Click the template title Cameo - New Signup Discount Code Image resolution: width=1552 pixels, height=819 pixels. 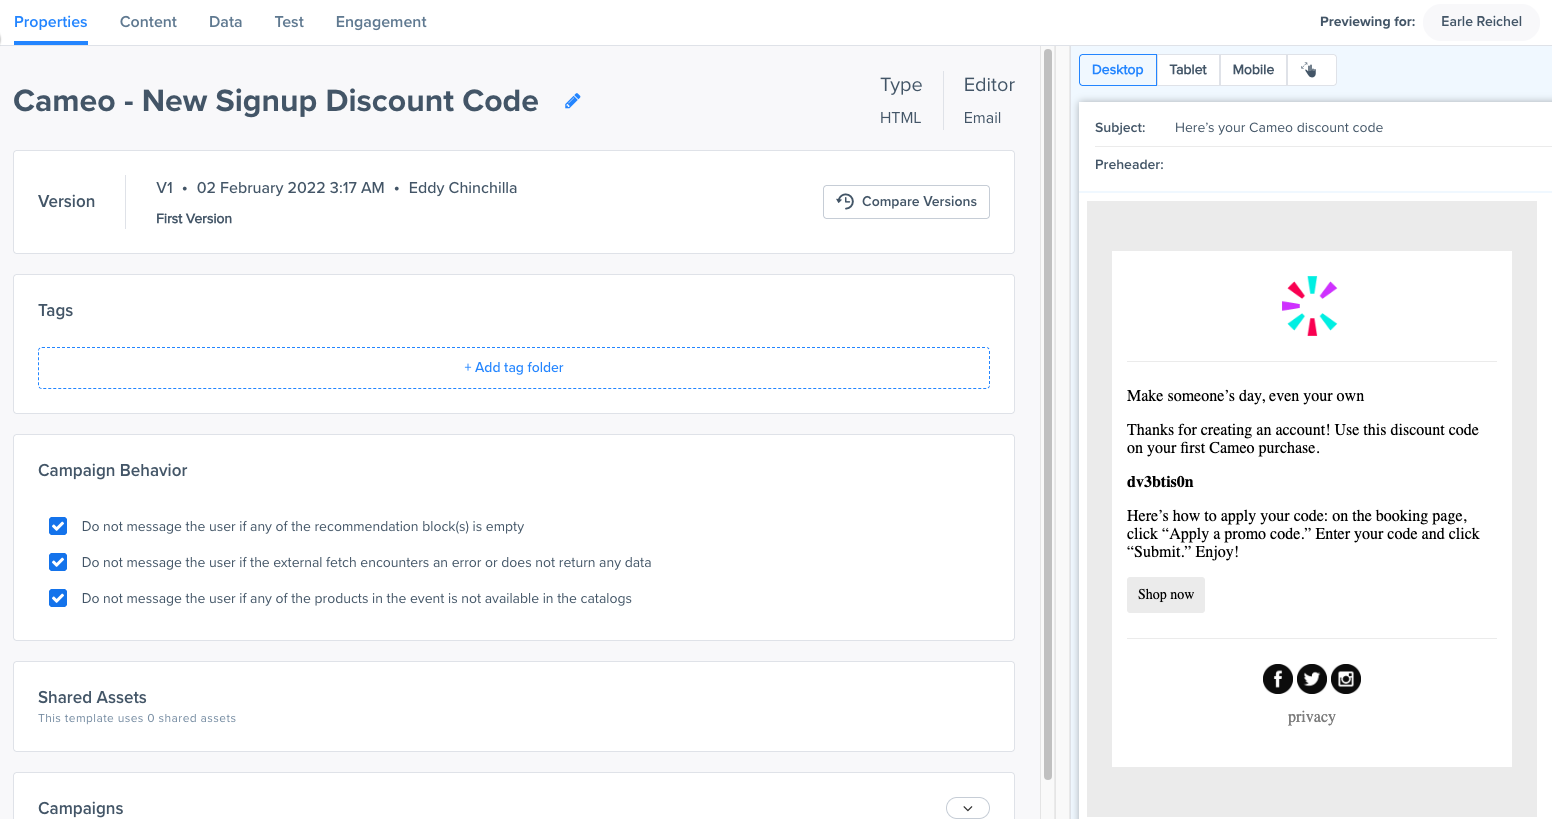point(276,101)
